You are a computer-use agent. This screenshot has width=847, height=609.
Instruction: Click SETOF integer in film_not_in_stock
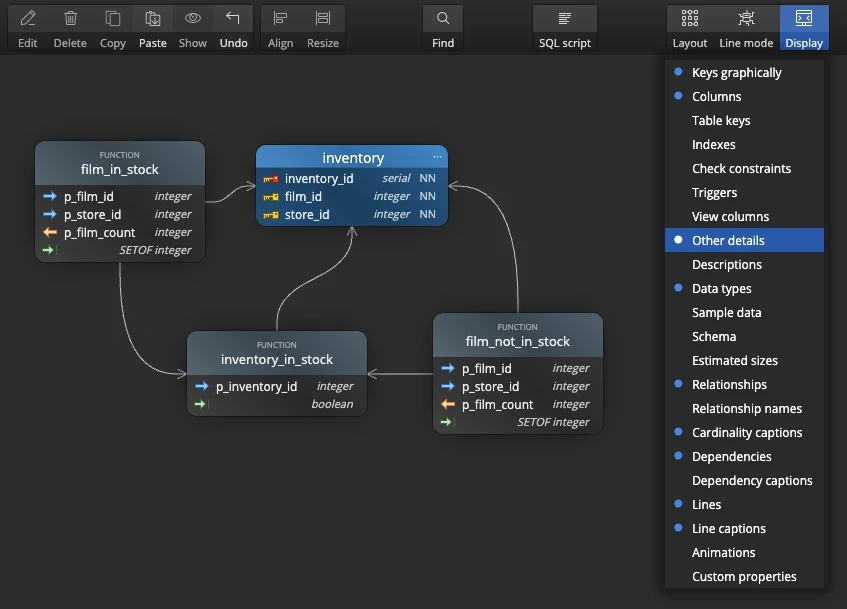[x=553, y=422]
